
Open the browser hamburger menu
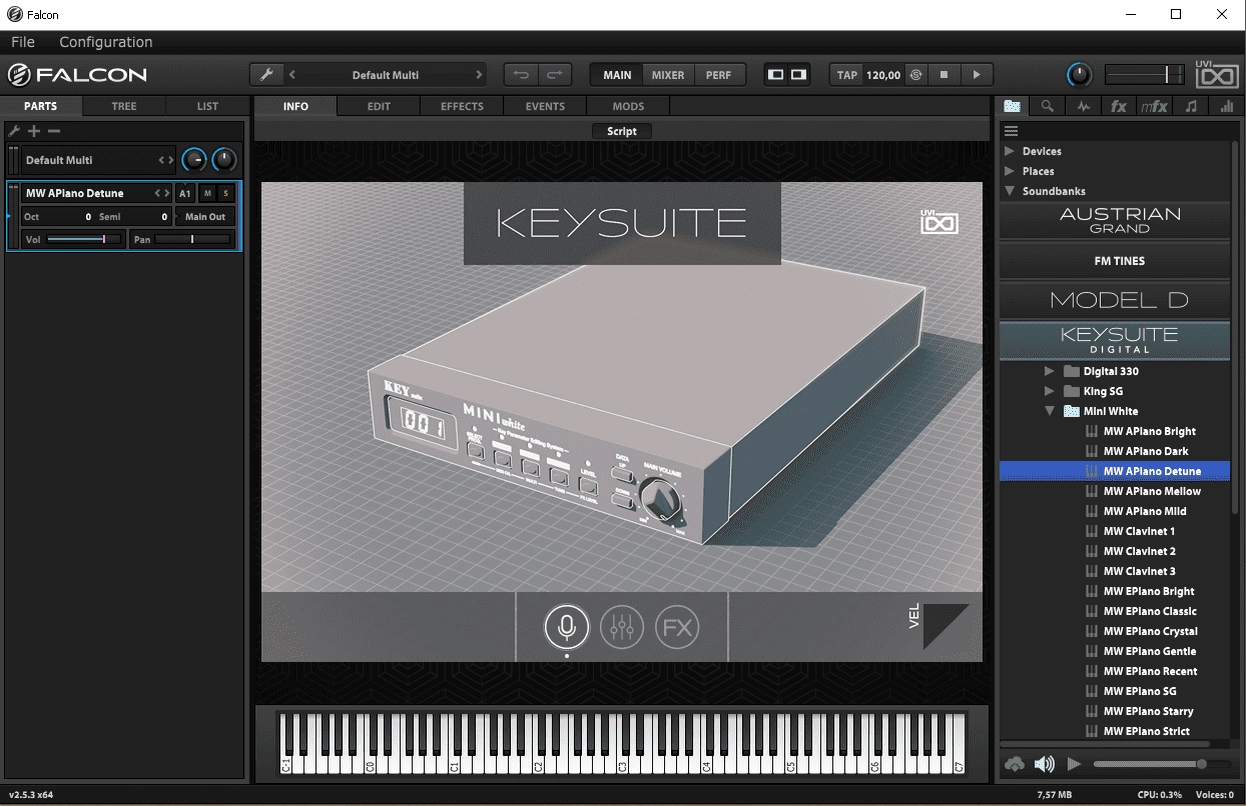click(x=1011, y=131)
